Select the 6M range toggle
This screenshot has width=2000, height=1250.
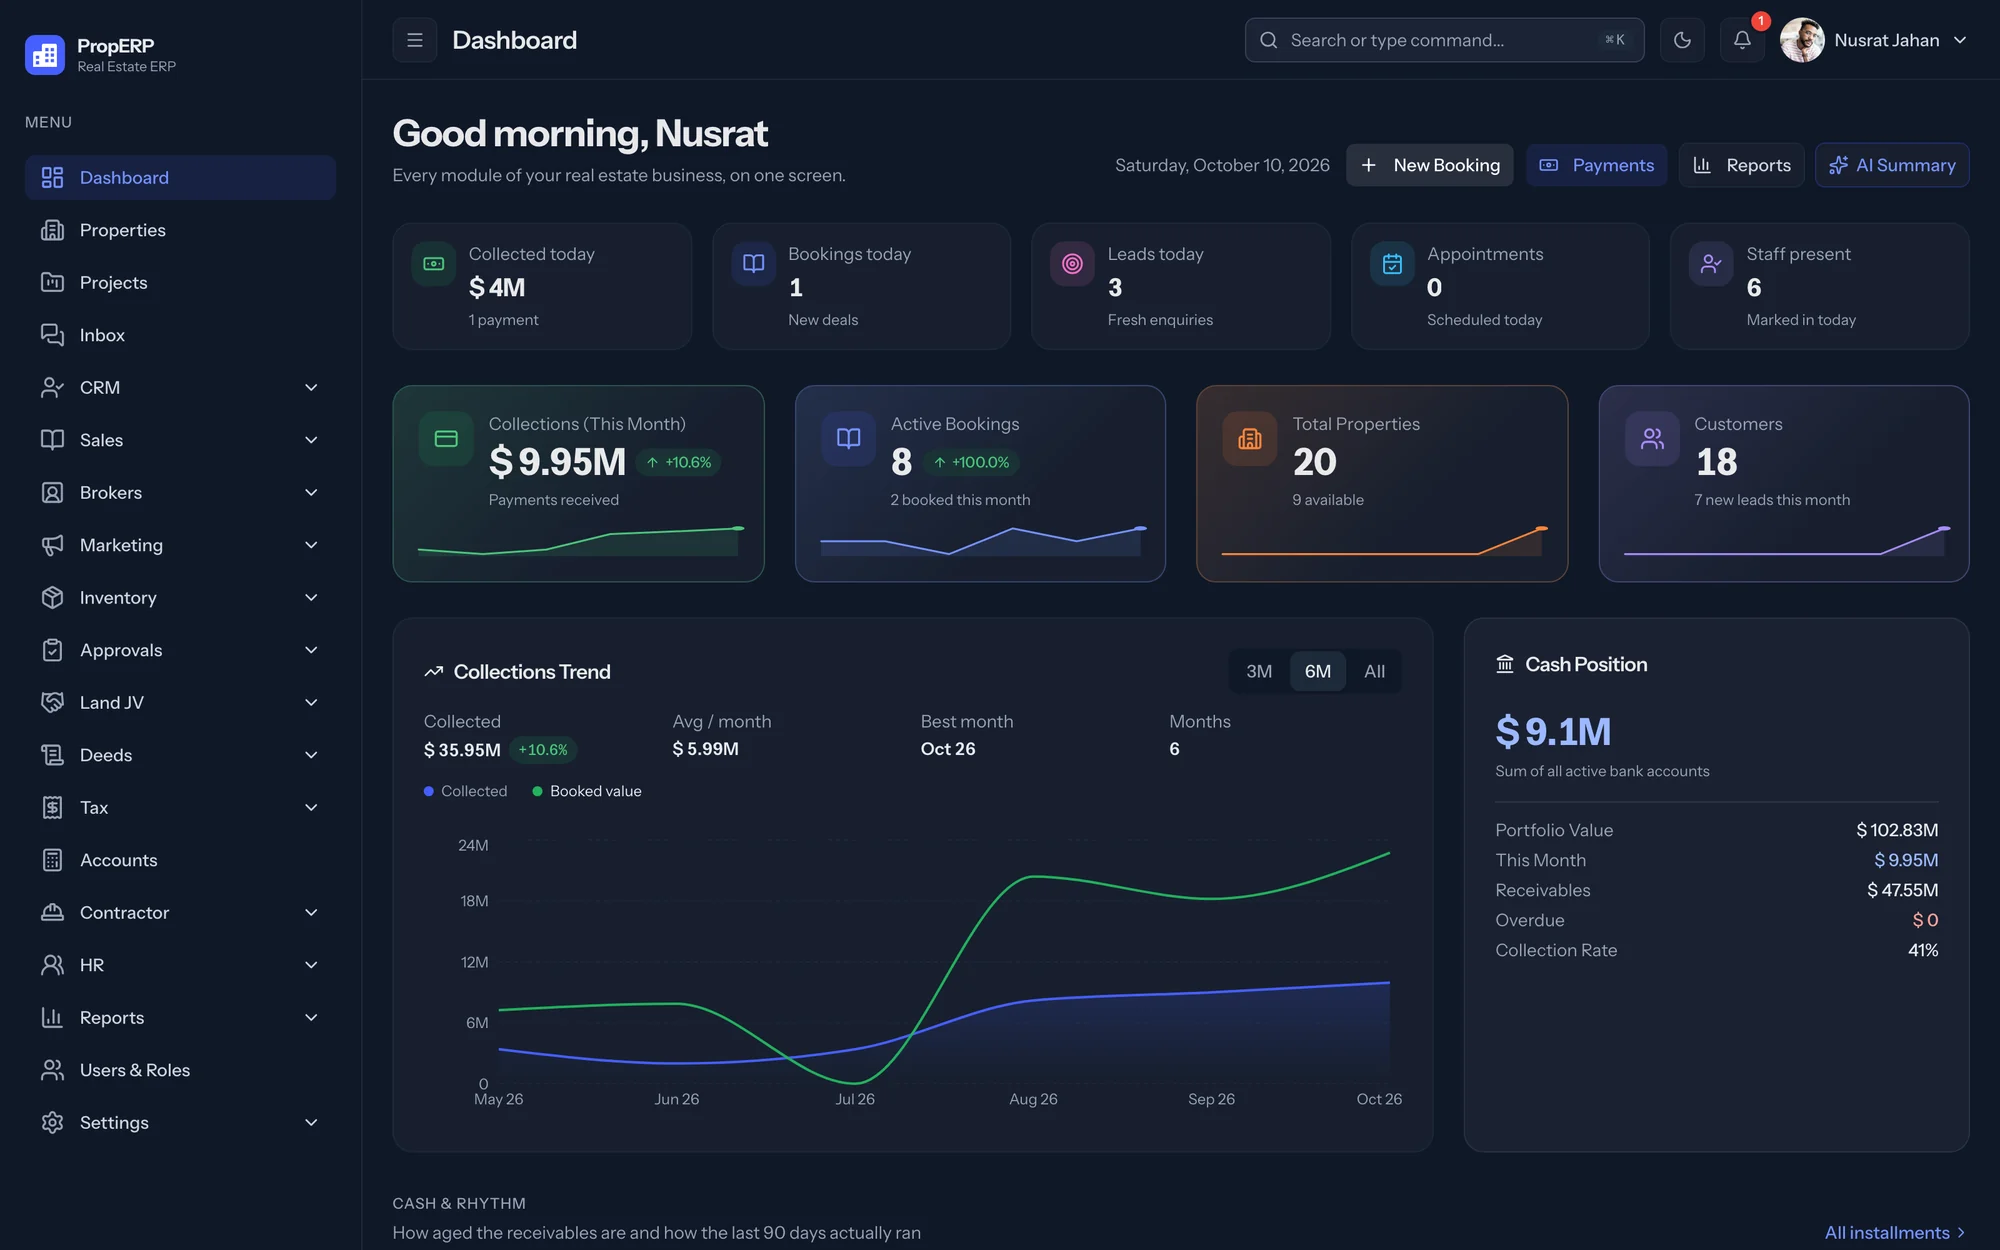point(1317,671)
